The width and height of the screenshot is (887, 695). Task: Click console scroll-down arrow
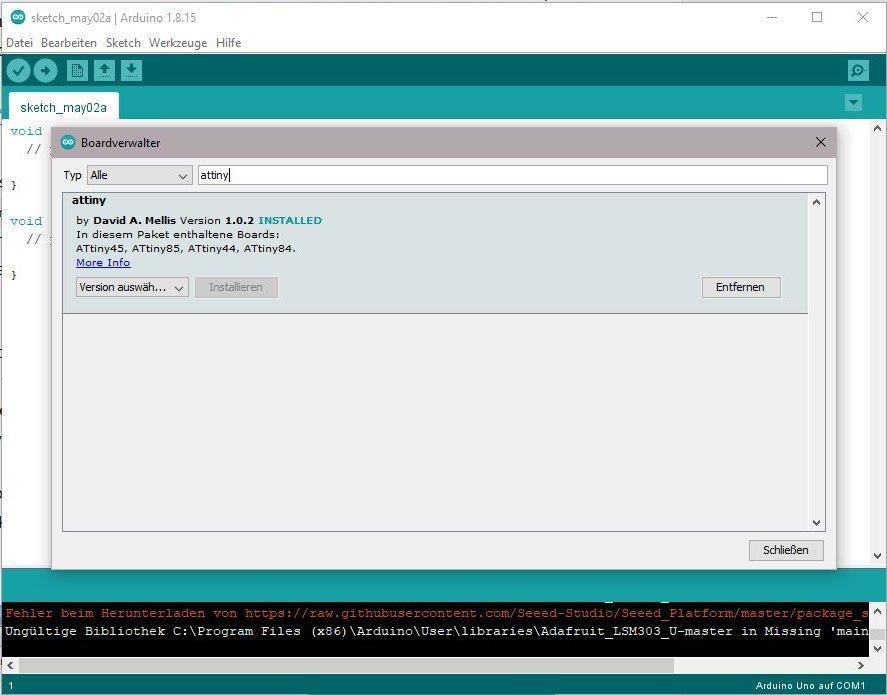877,649
